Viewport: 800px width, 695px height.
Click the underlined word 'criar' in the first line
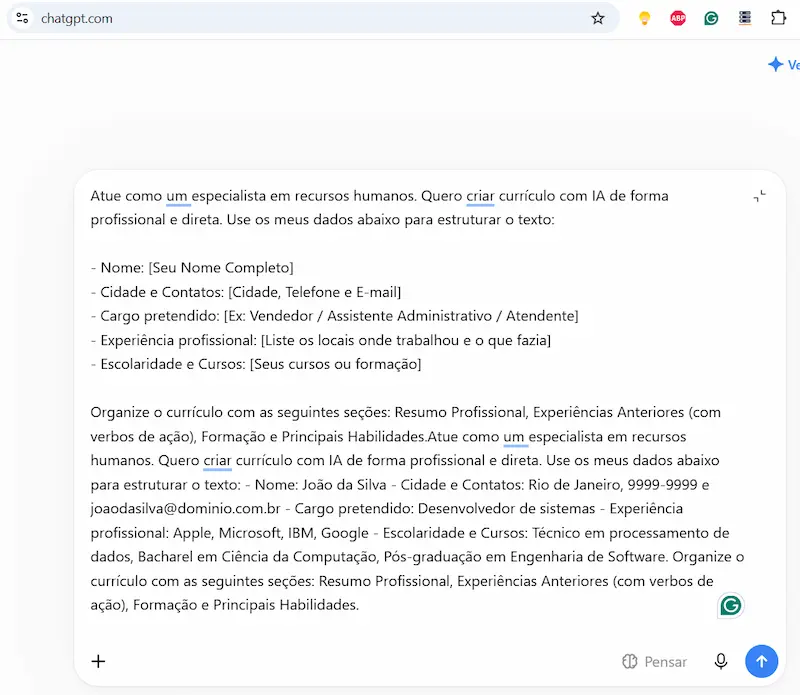tap(480, 196)
